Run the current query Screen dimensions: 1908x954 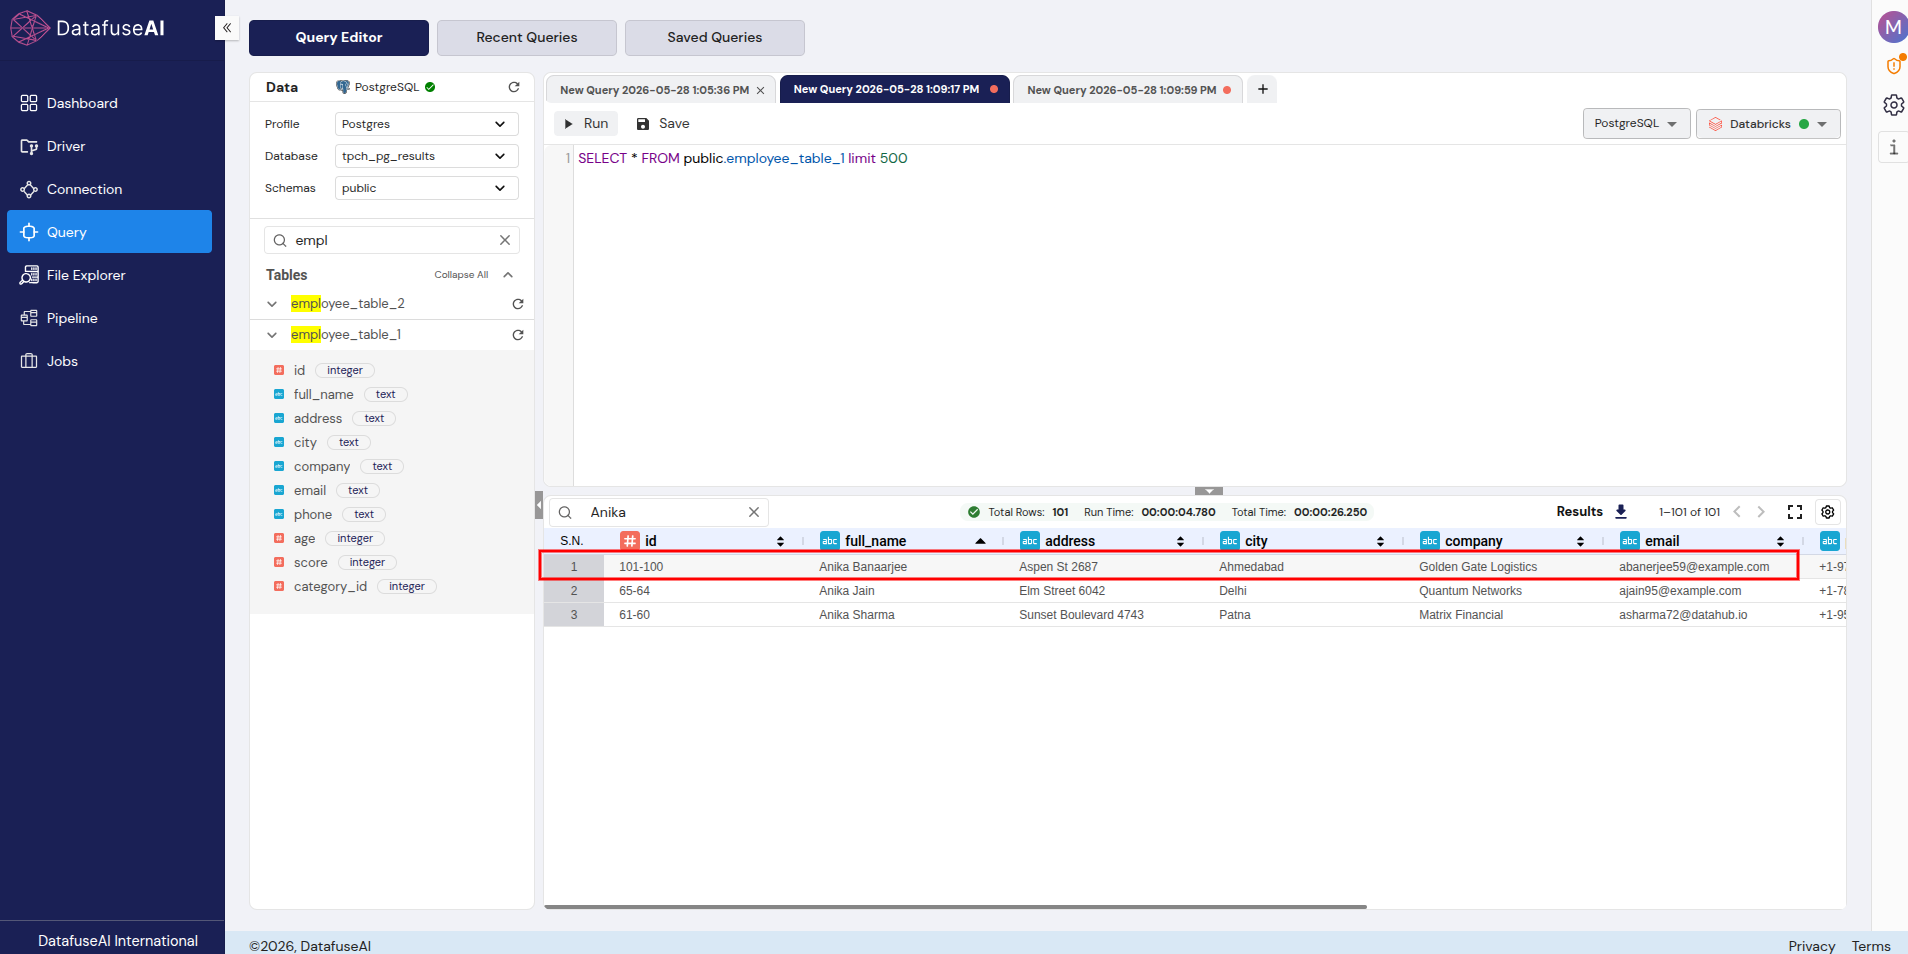click(x=586, y=124)
